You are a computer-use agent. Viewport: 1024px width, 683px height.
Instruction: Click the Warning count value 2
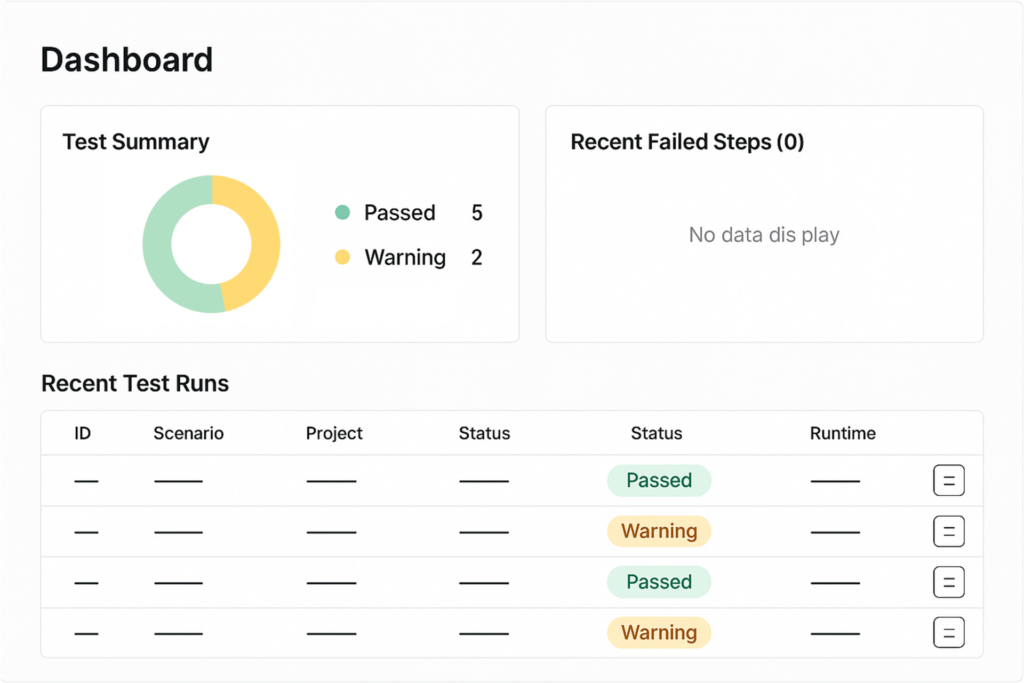[x=477, y=257]
